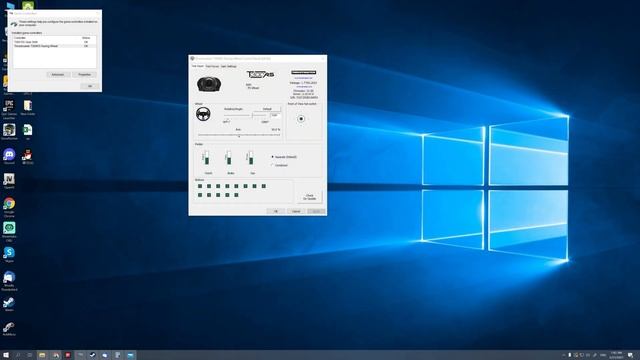Image resolution: width=640 pixels, height=360 pixels.
Task: Click the steering wheel icon in Wheel section
Action: (x=203, y=114)
